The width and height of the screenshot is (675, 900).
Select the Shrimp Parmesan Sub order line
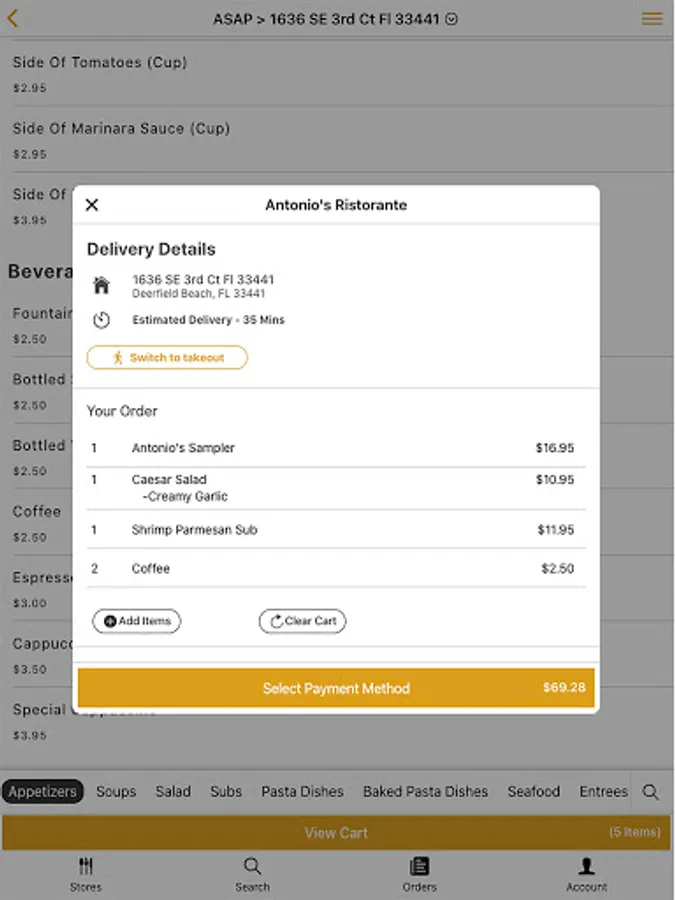pyautogui.click(x=336, y=530)
